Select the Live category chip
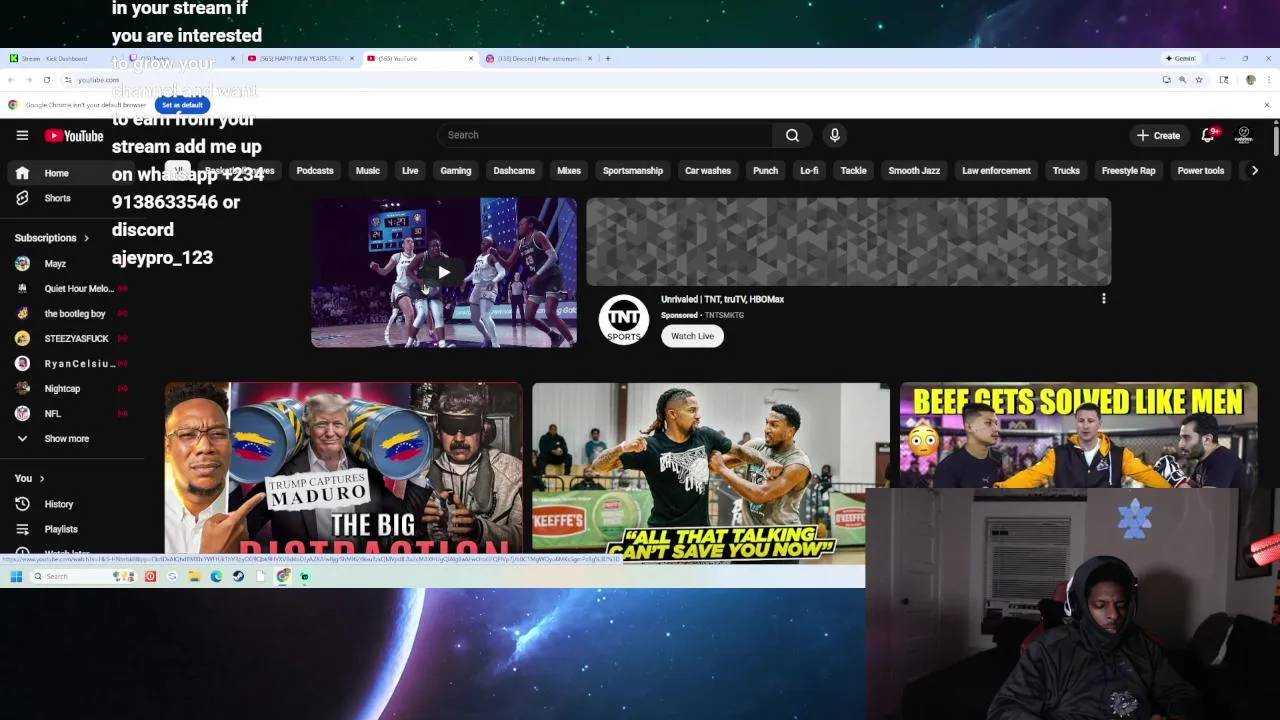The width and height of the screenshot is (1280, 720). [410, 171]
